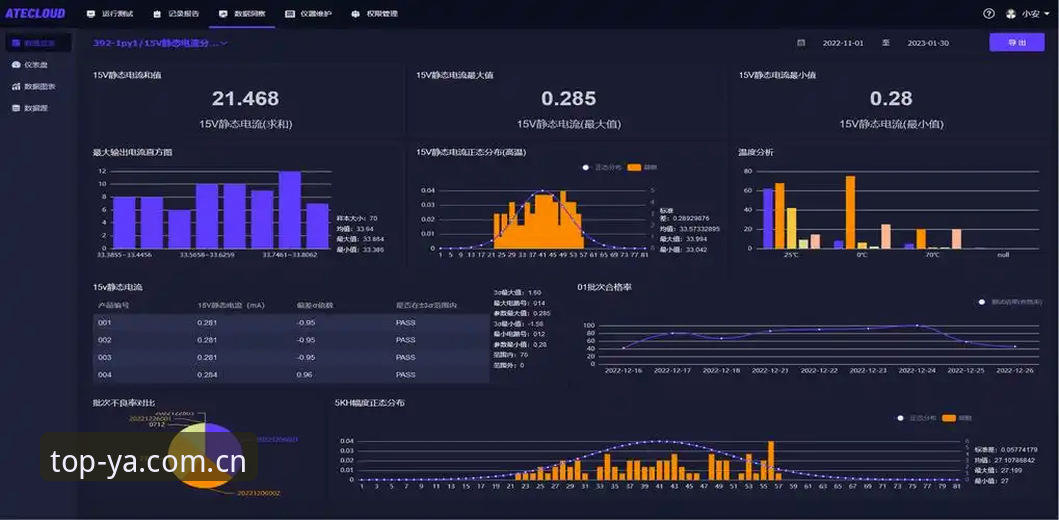Click the purple bar above 25℃
The width and height of the screenshot is (1059, 520).
tap(768, 219)
